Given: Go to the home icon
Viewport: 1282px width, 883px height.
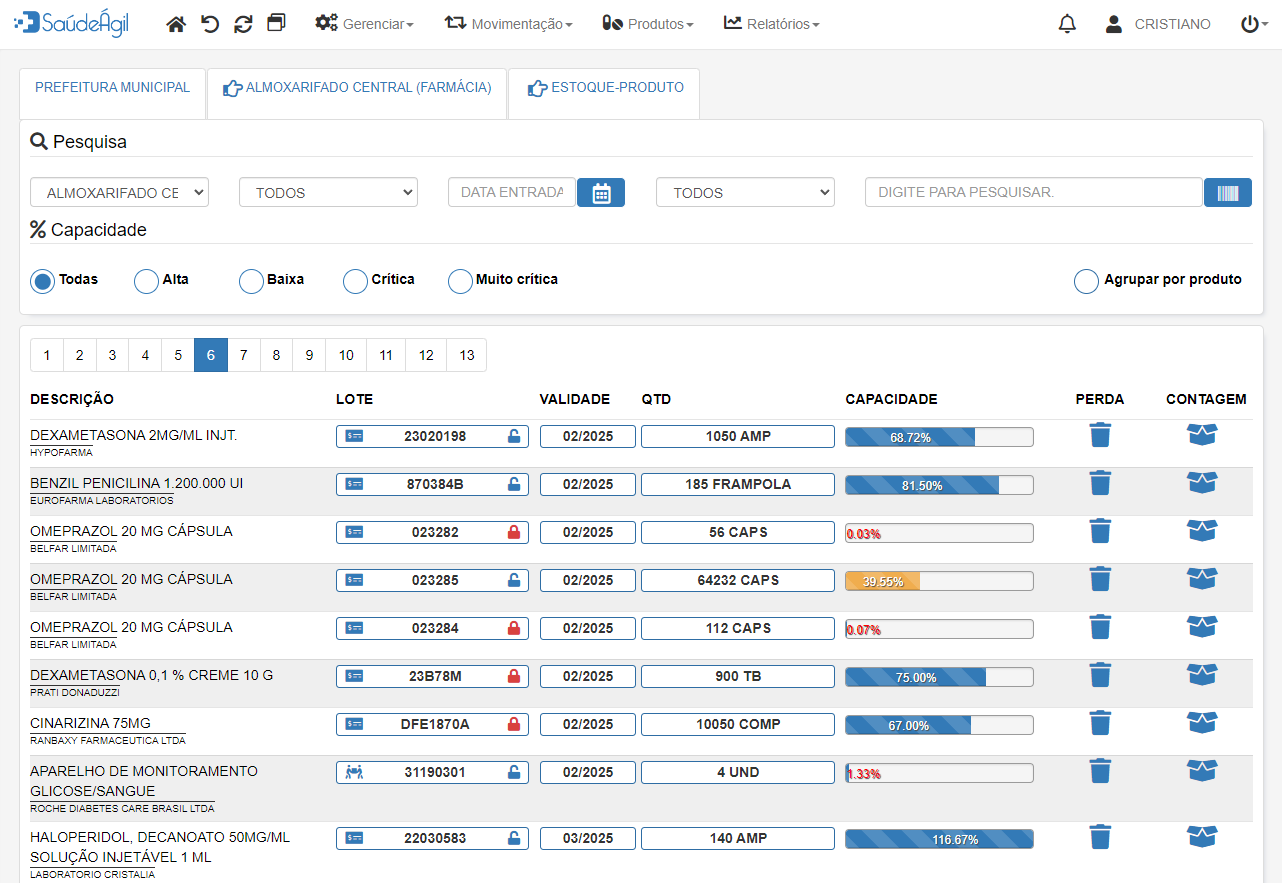Looking at the screenshot, I should 176,24.
